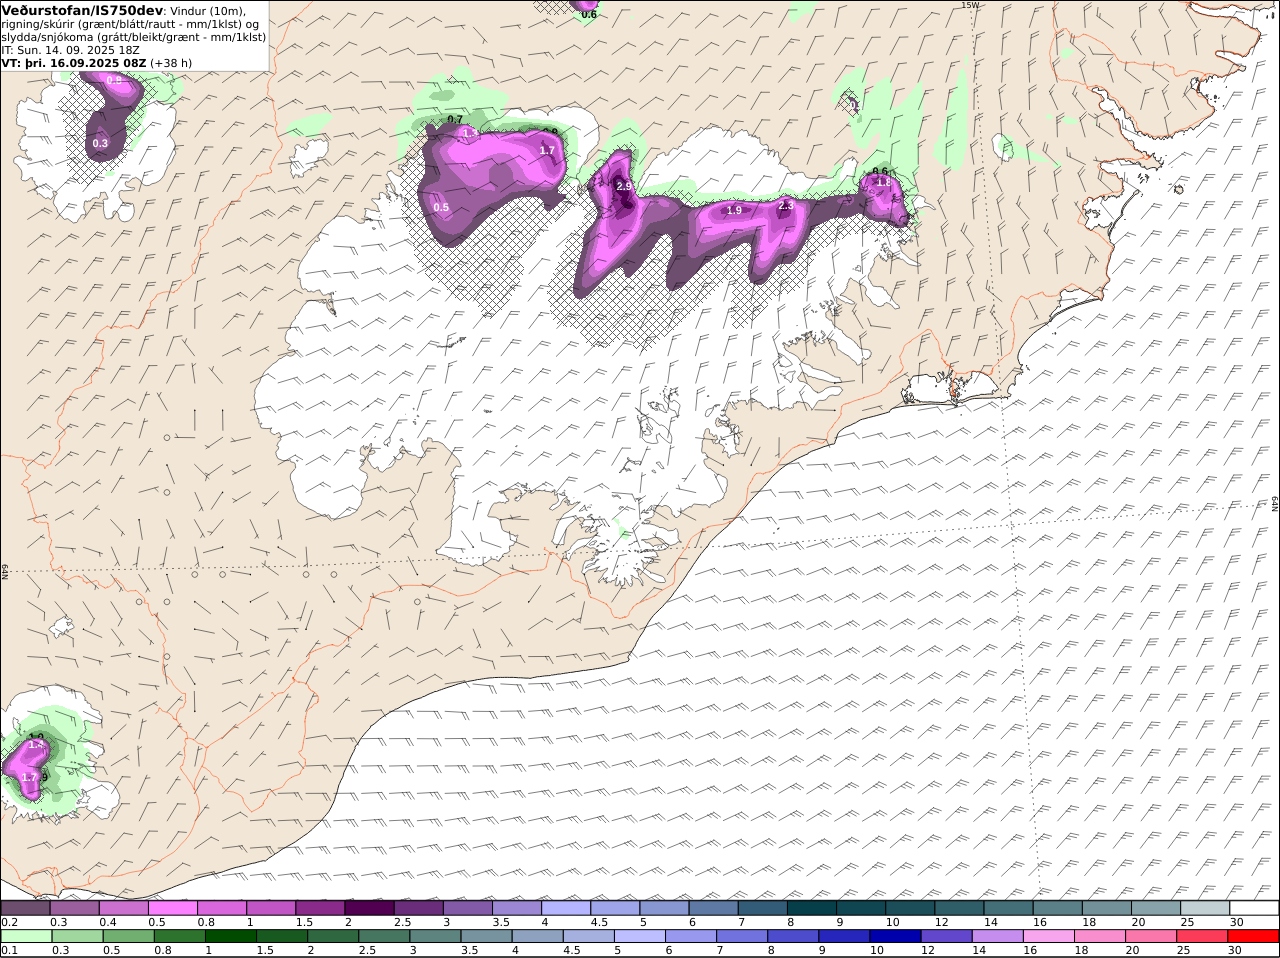
Task: Click the initial time line 'IT: Sun. 14. 09. 2025 18Z'
Action: tap(70, 50)
